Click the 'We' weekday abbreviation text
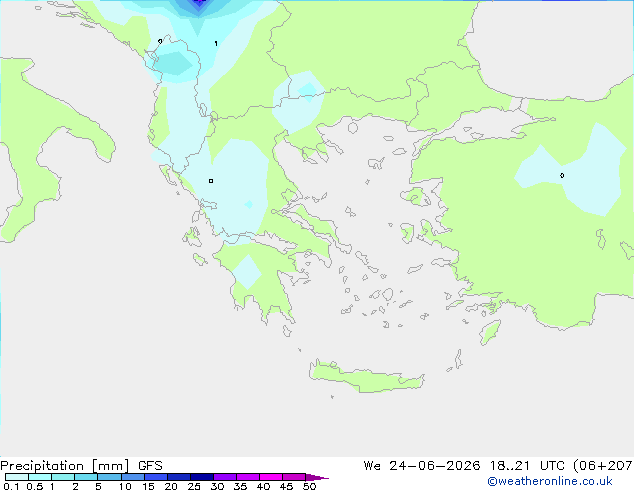The height and width of the screenshot is (490, 634). tap(372, 466)
